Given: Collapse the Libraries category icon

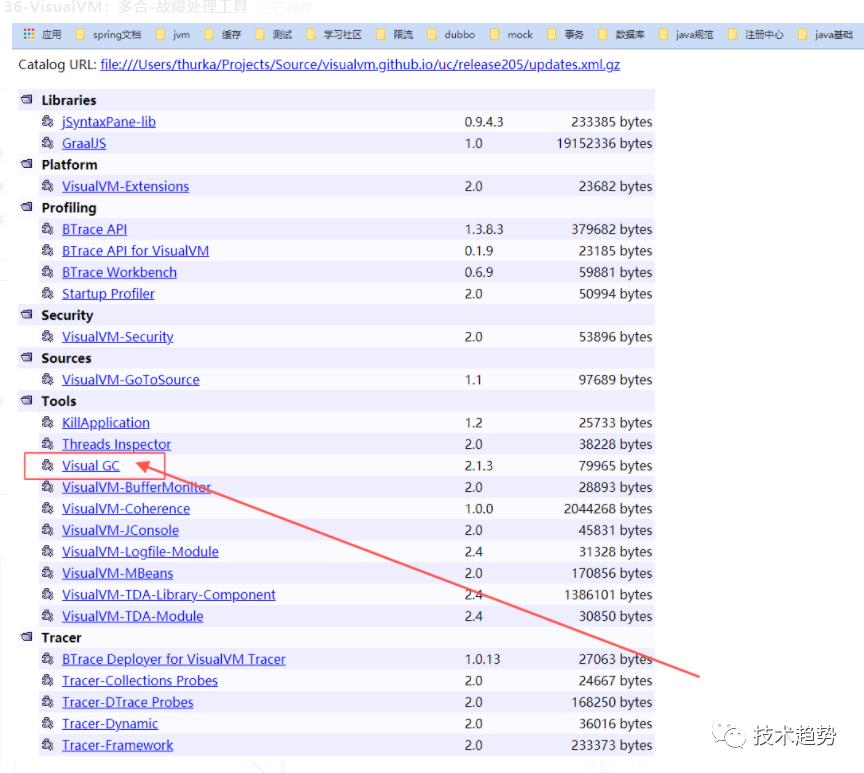Looking at the screenshot, I should (x=27, y=100).
